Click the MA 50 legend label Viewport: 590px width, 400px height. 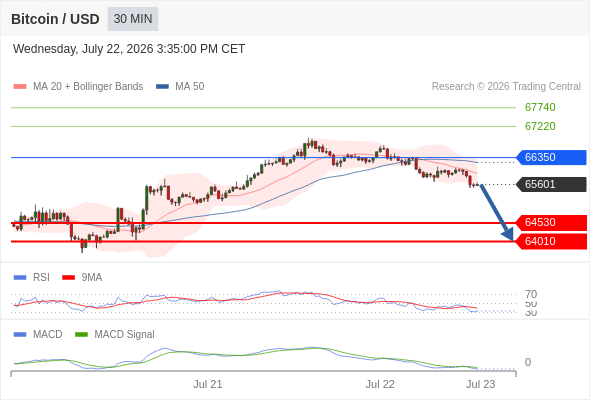click(190, 87)
